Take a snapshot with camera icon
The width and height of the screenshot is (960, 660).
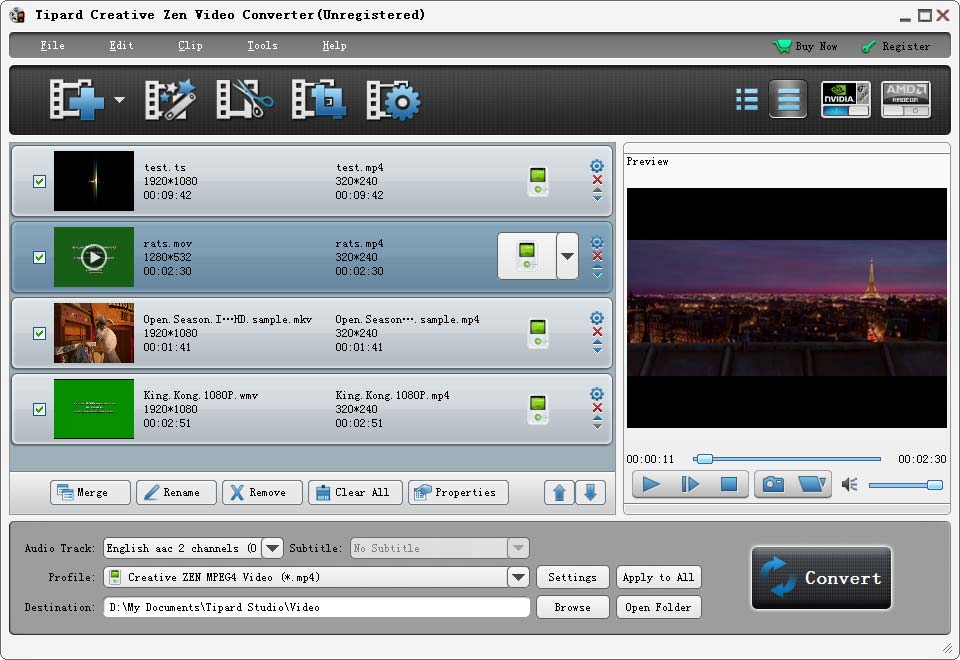(x=773, y=484)
